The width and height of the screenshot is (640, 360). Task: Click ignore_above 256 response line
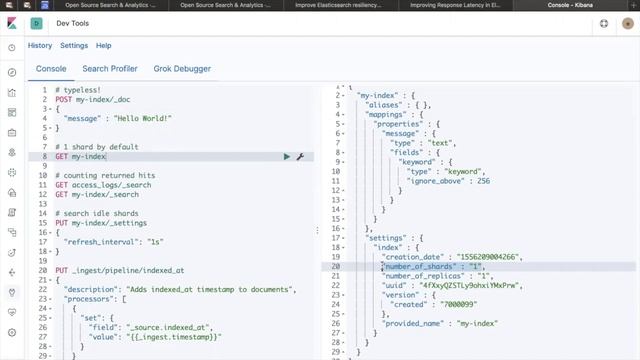[448, 181]
